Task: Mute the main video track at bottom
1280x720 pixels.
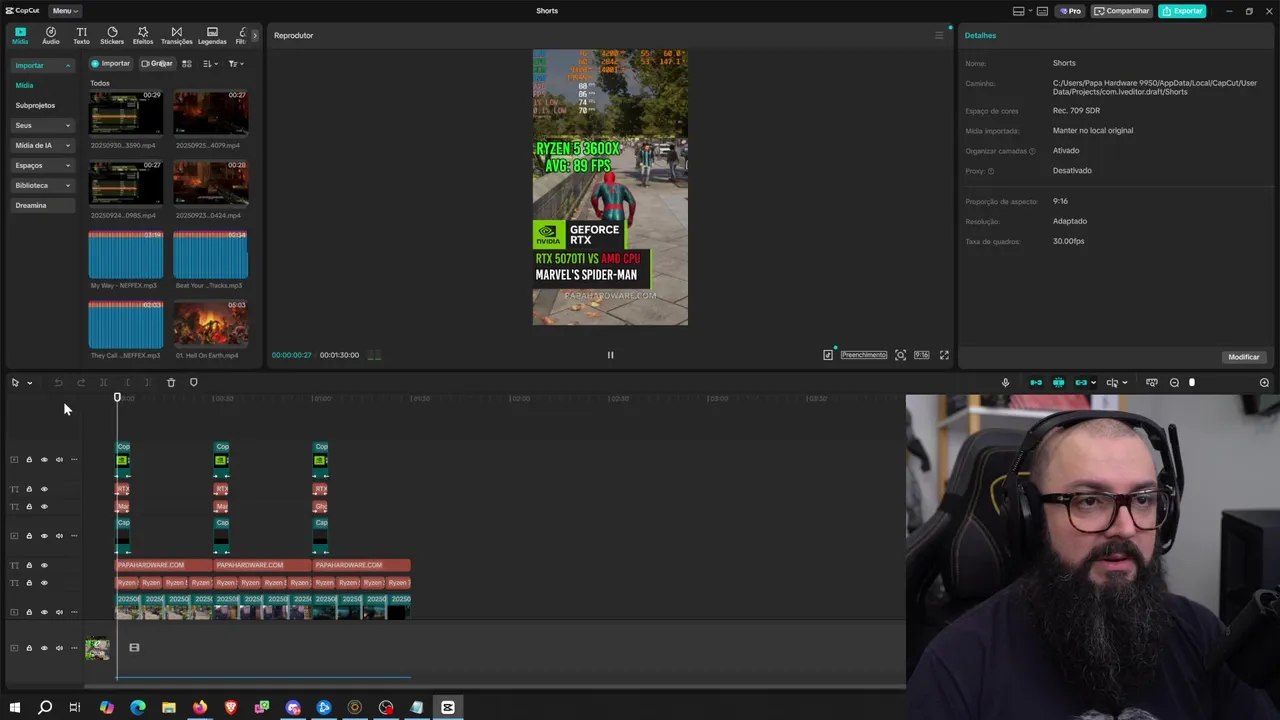Action: 59,648
